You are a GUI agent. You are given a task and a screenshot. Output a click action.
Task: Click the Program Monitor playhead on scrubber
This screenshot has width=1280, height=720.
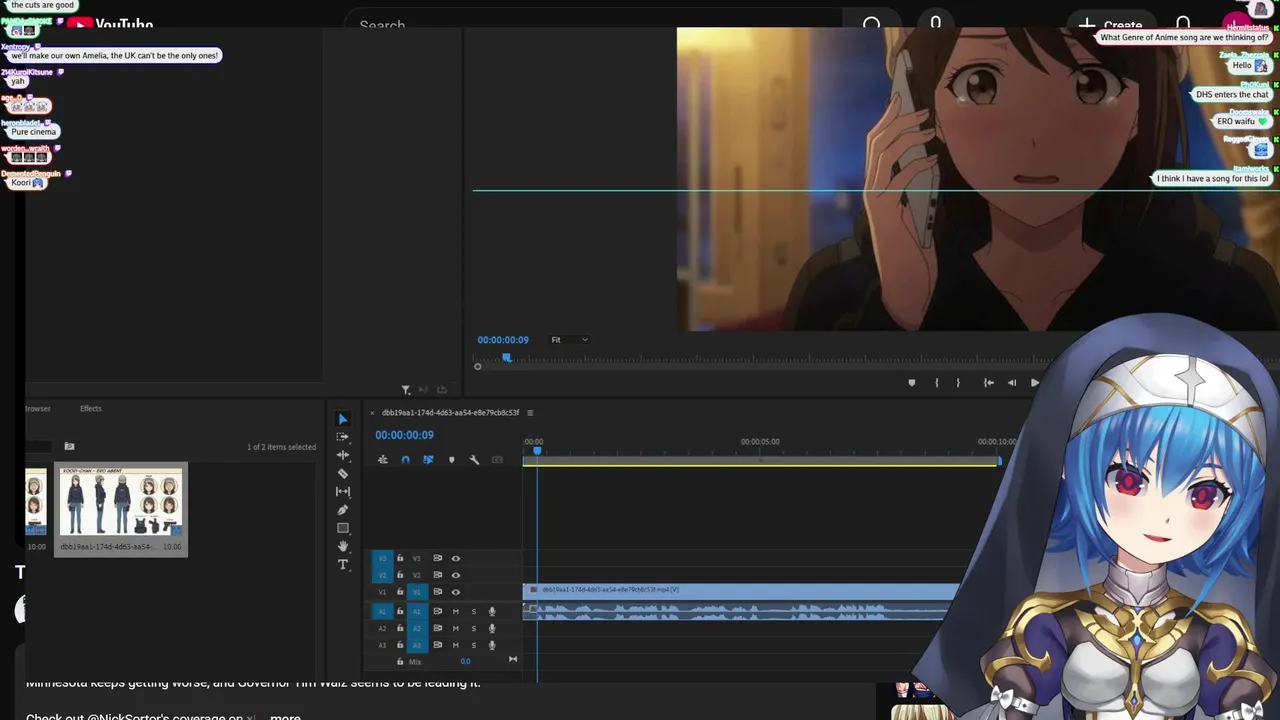click(507, 357)
